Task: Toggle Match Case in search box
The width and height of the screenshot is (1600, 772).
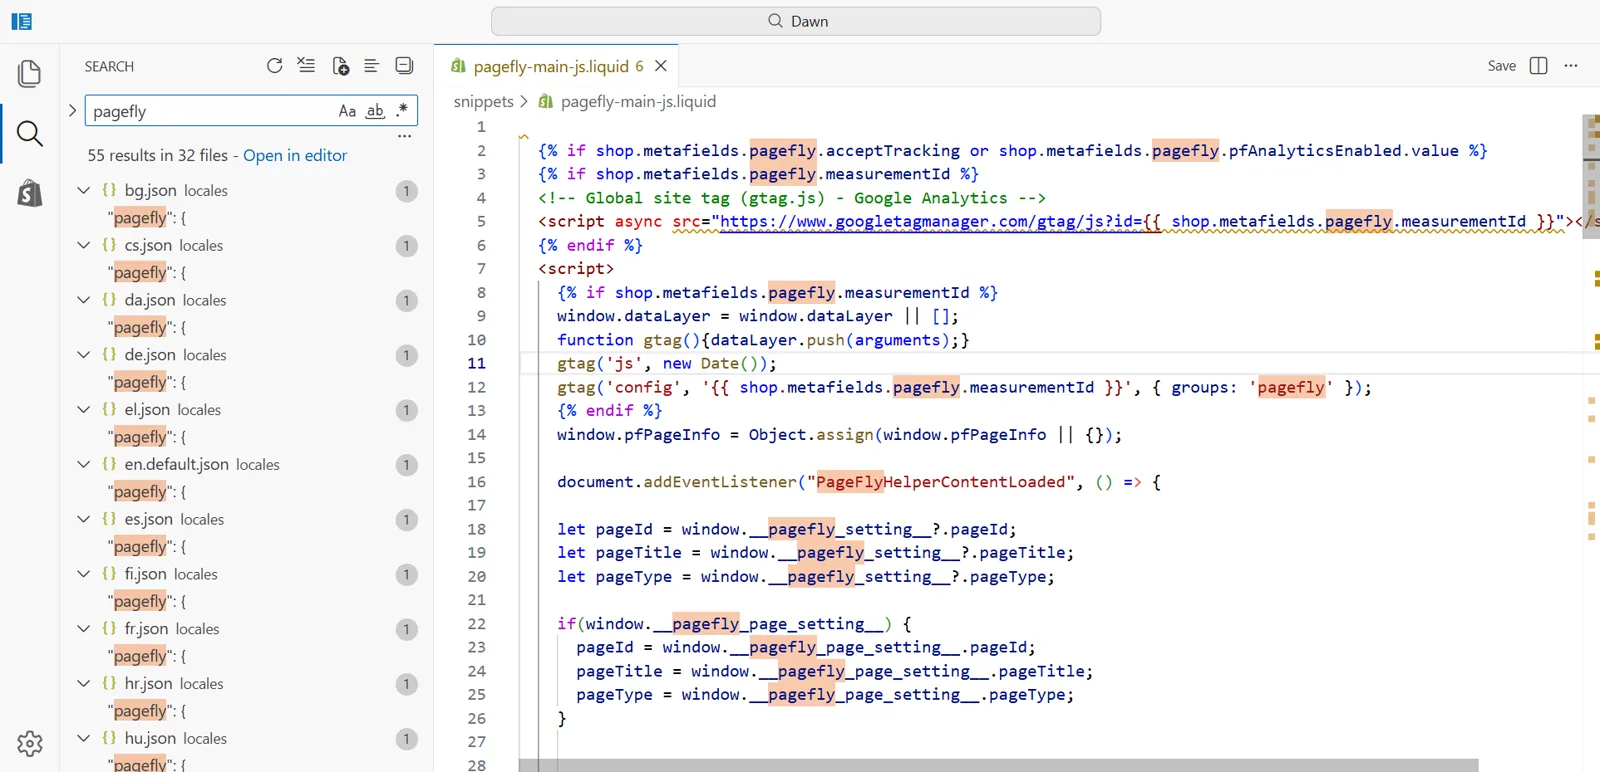Action: point(347,111)
